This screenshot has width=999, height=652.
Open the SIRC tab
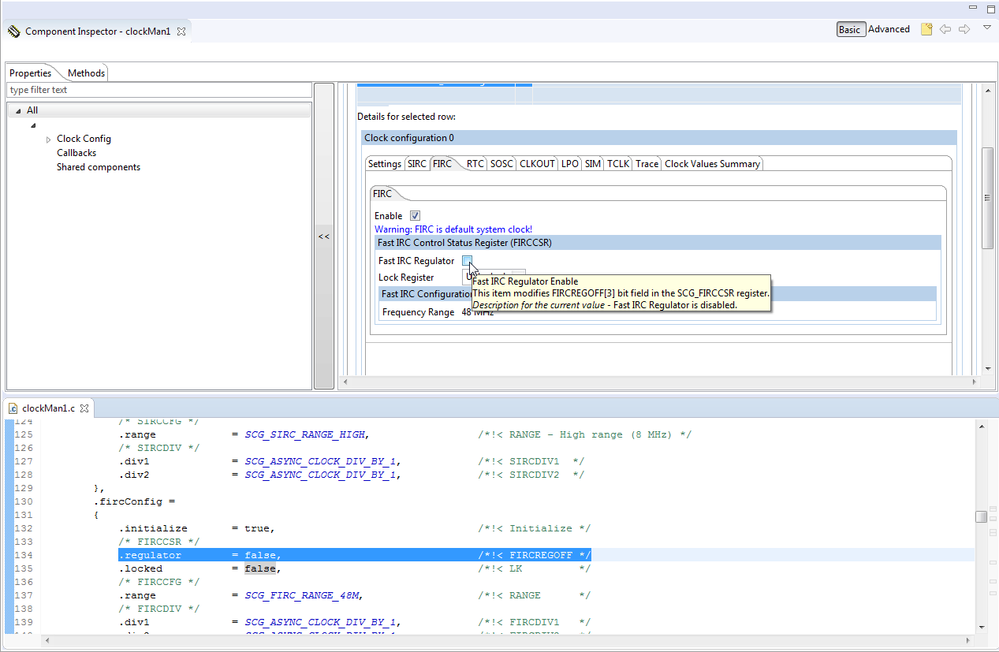click(417, 164)
